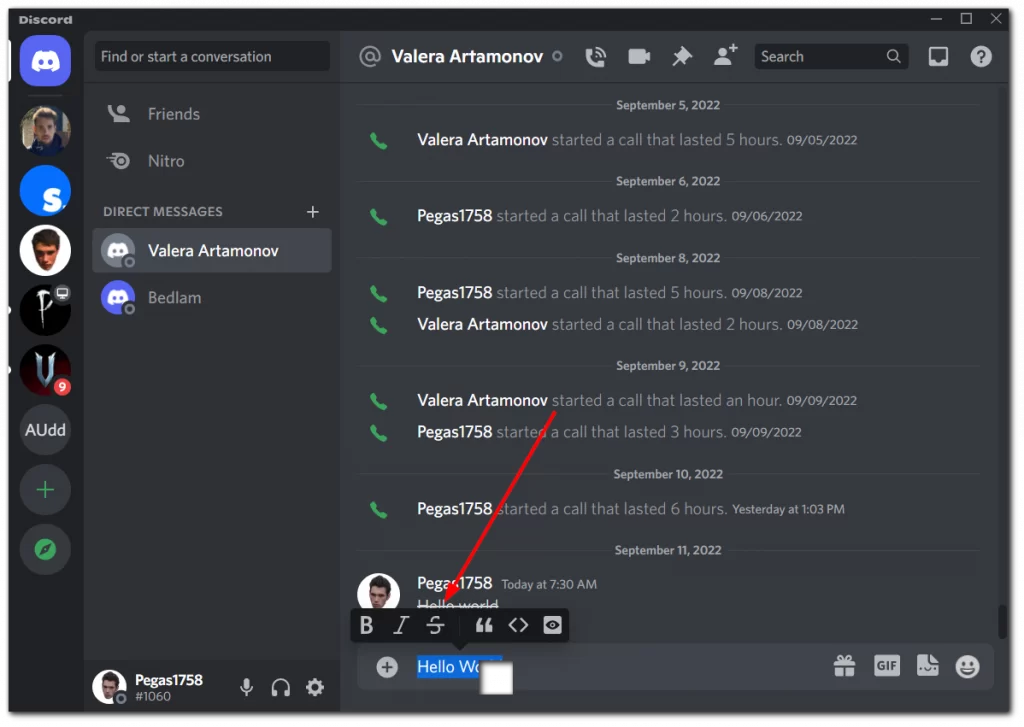
Task: Click Valera Artamonov in 5 hours call 09/05/2022
Action: 483,140
